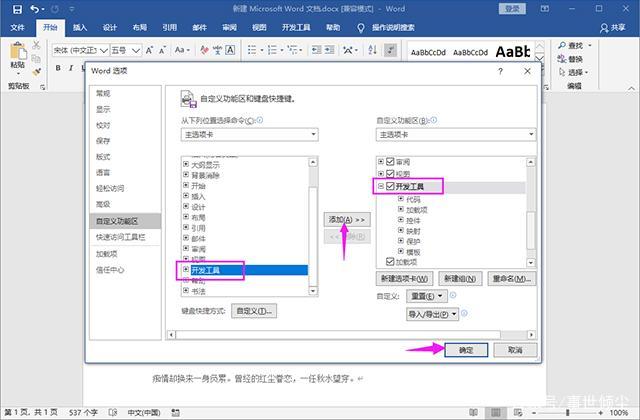Toggle the 审阅 checkbox in right list

click(390, 162)
